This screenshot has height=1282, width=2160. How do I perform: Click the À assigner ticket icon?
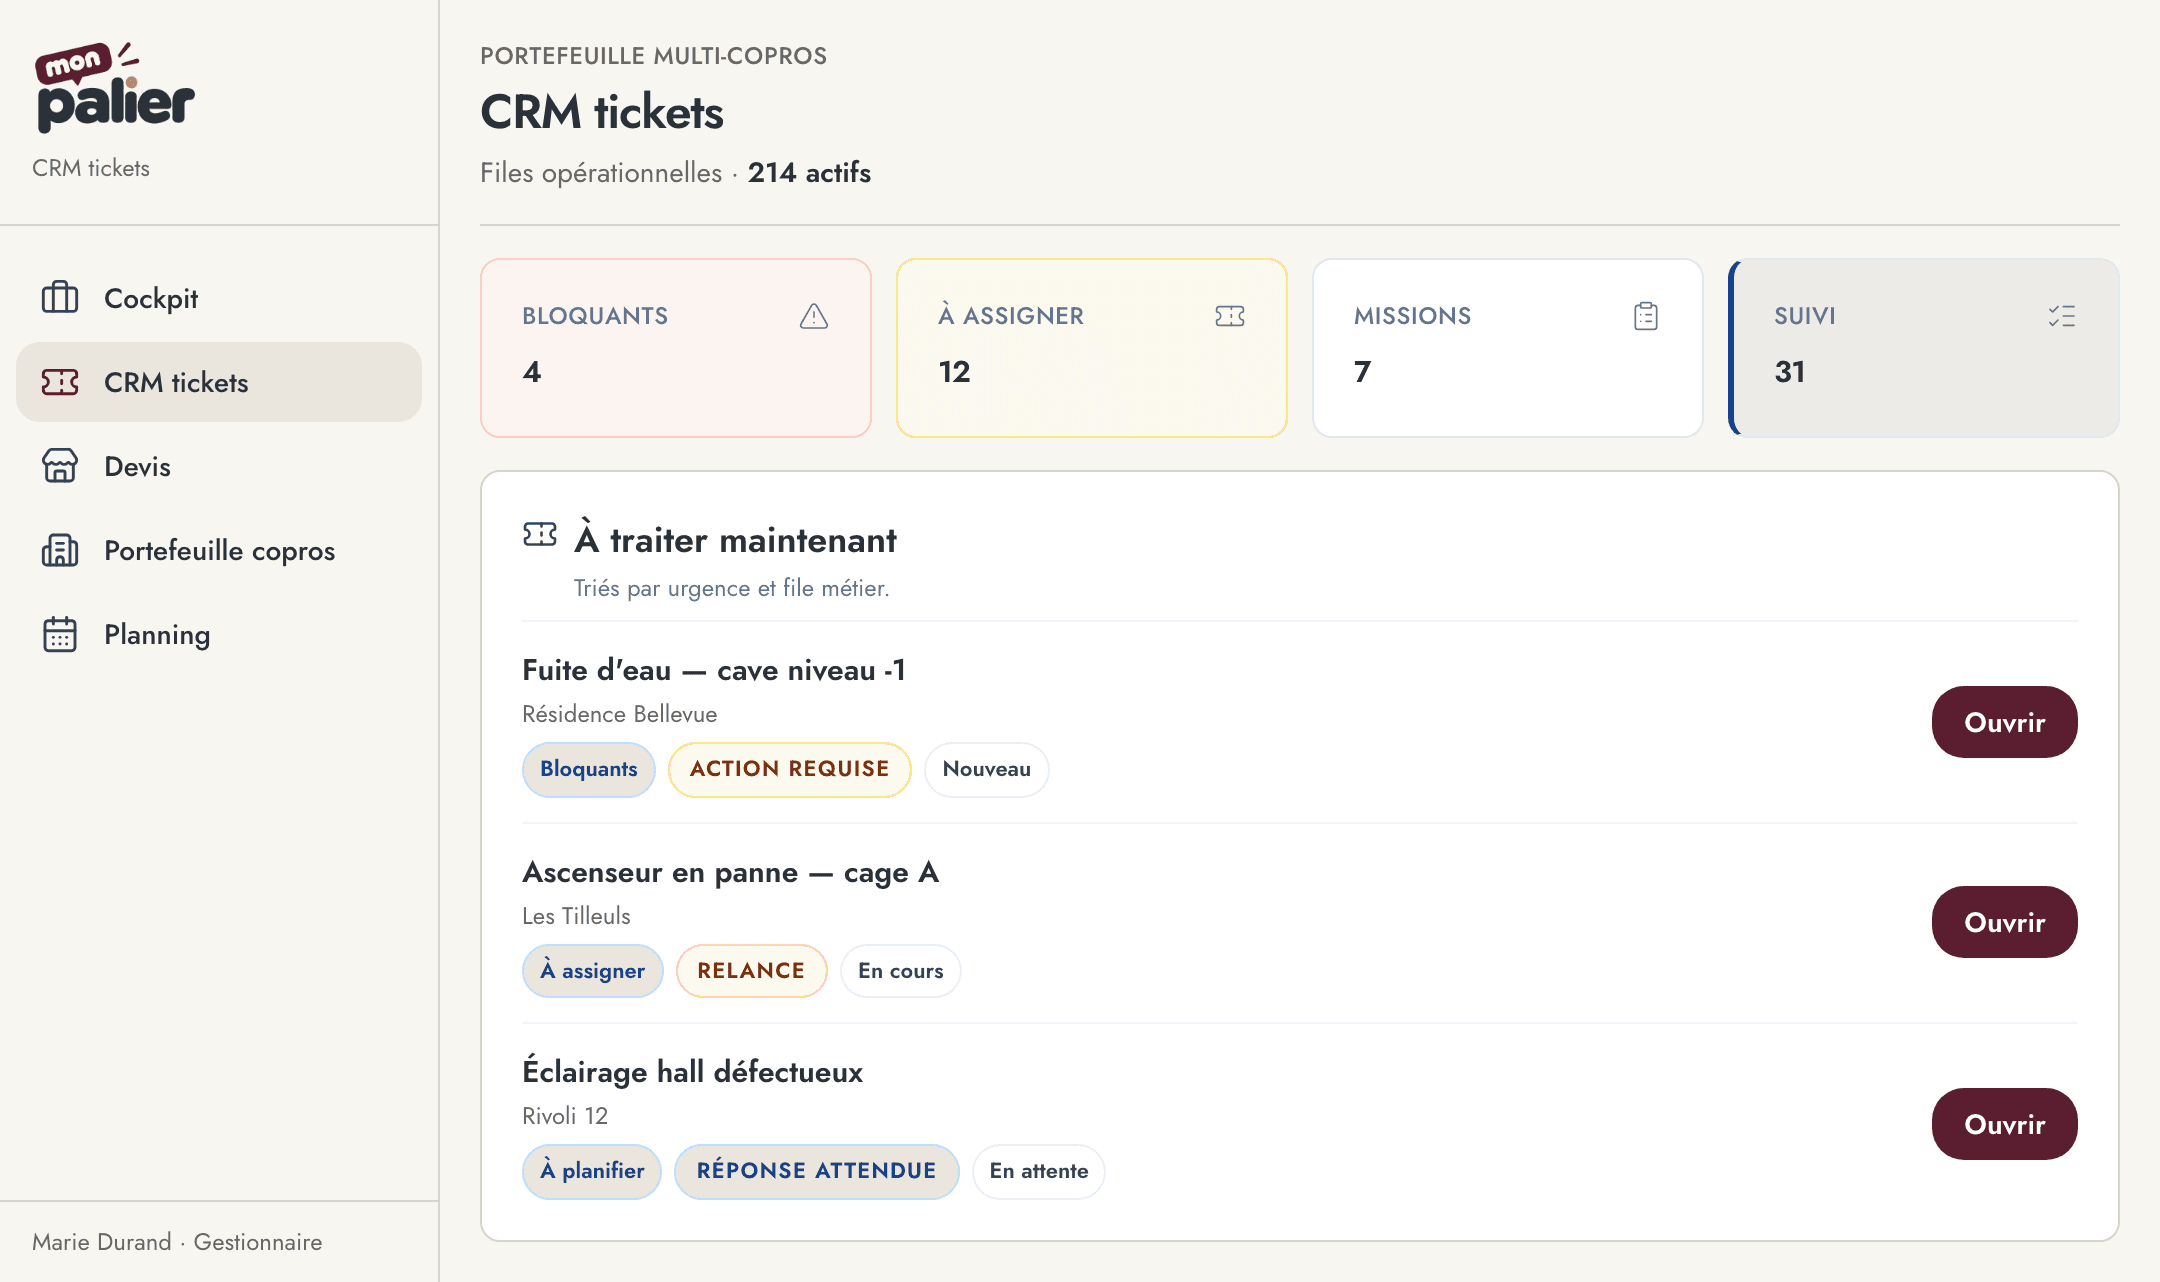1230,316
